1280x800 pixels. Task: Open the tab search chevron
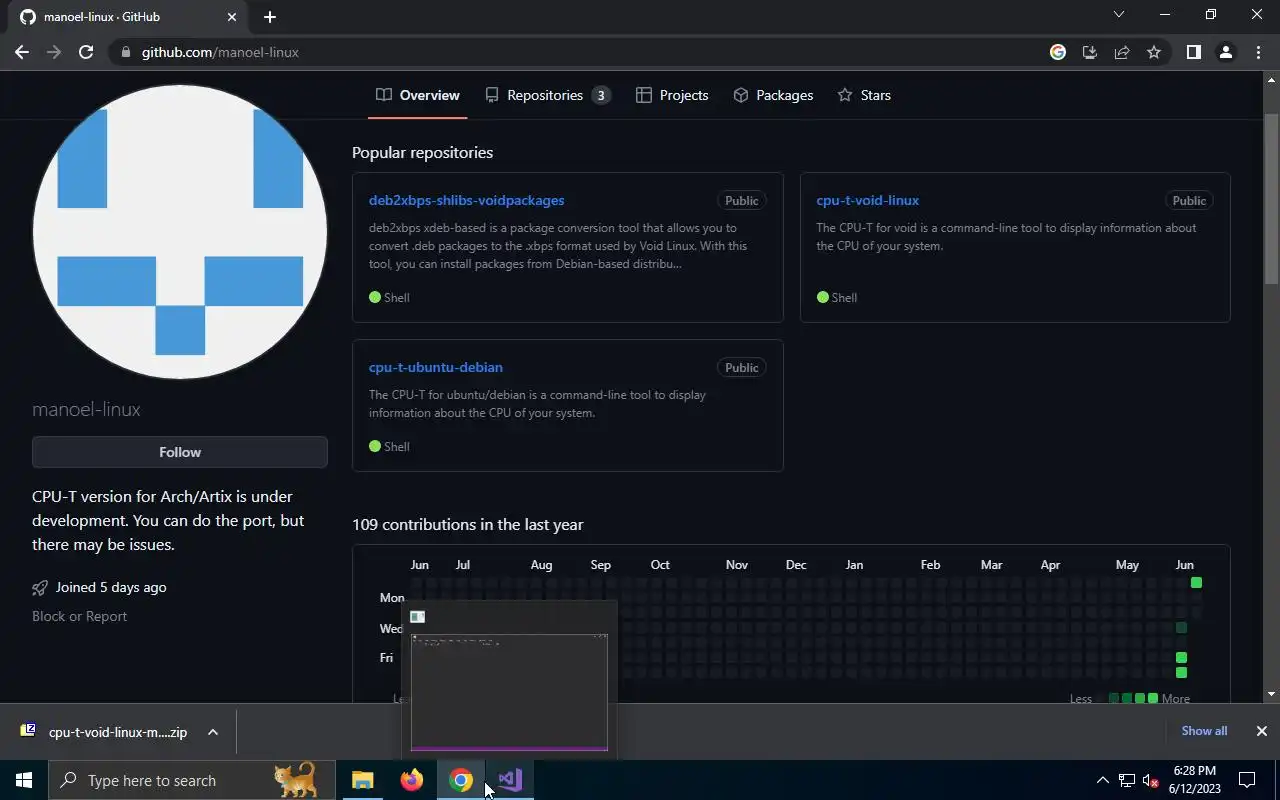(1119, 15)
